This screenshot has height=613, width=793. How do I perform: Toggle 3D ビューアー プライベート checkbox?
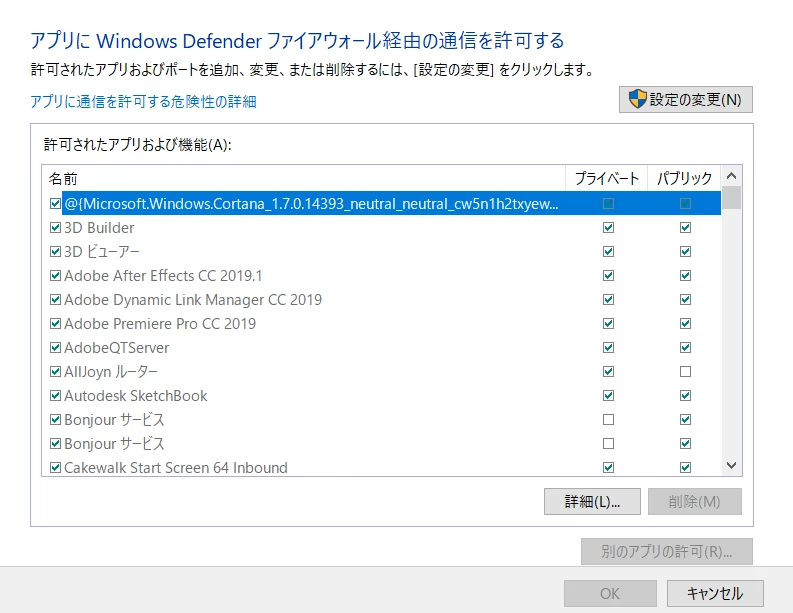[x=608, y=251]
